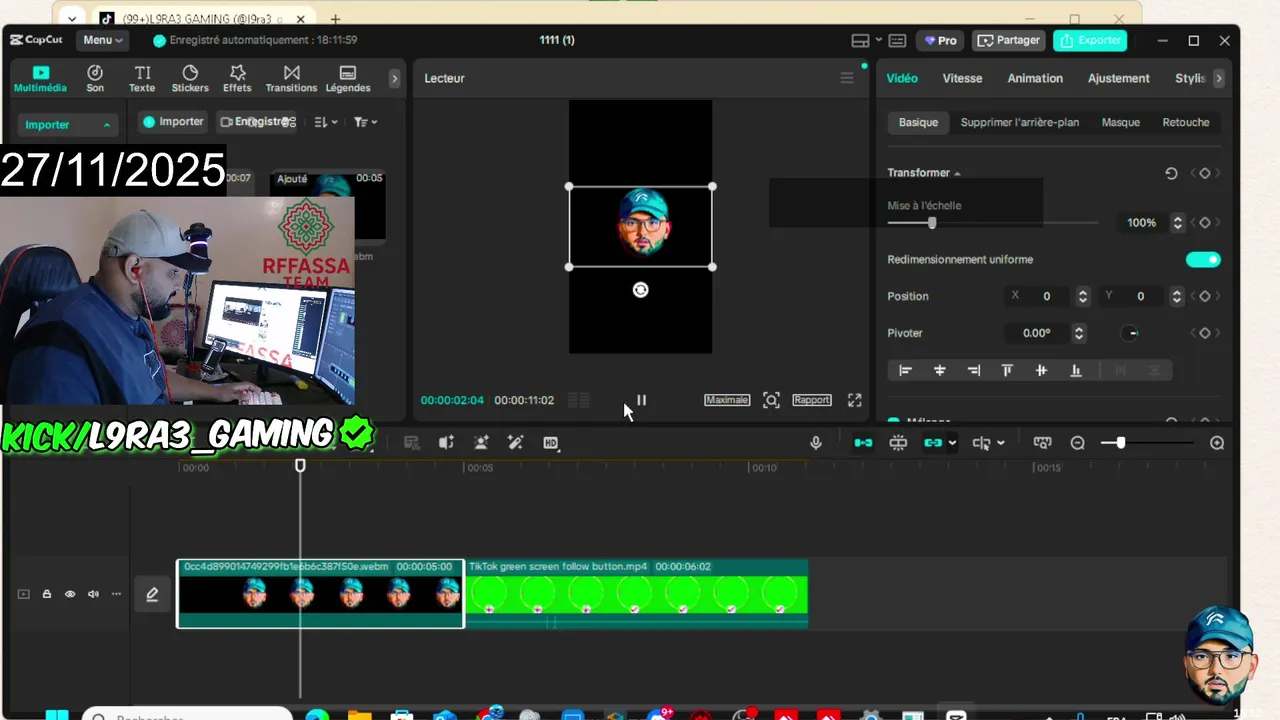Open the media sort order dropdown
This screenshot has width=1280, height=720.
(326, 122)
